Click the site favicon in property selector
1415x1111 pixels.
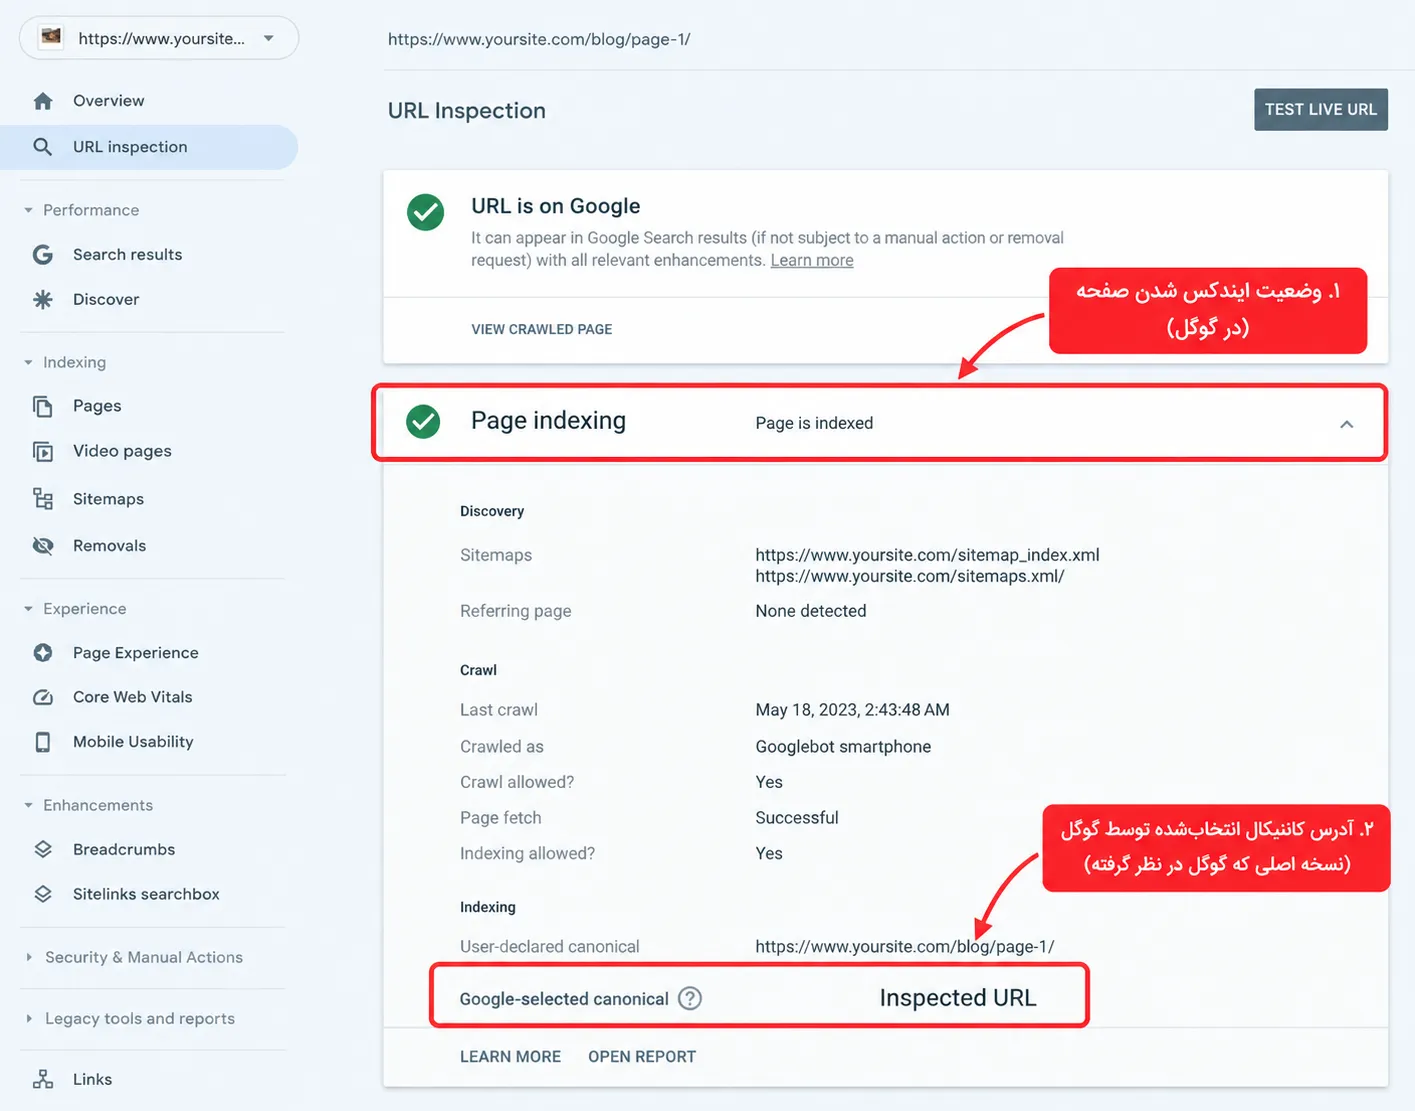(x=51, y=38)
